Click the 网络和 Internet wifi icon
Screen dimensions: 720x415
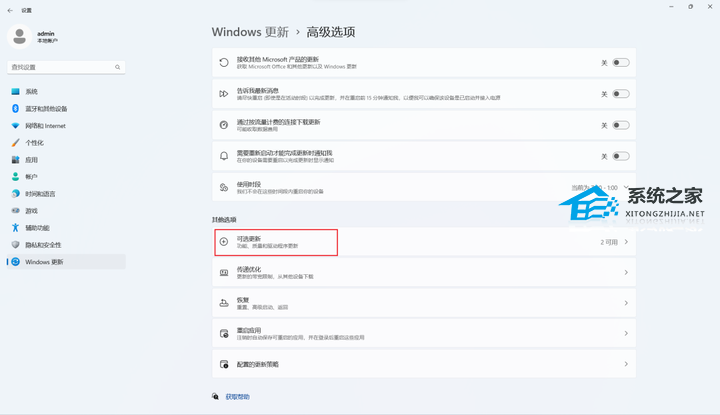16,126
